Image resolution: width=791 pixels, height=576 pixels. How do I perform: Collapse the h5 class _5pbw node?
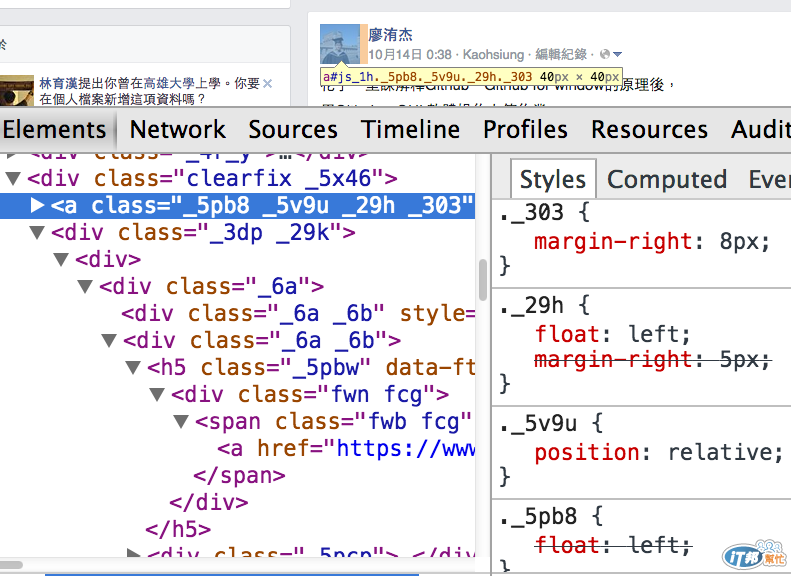click(x=133, y=367)
